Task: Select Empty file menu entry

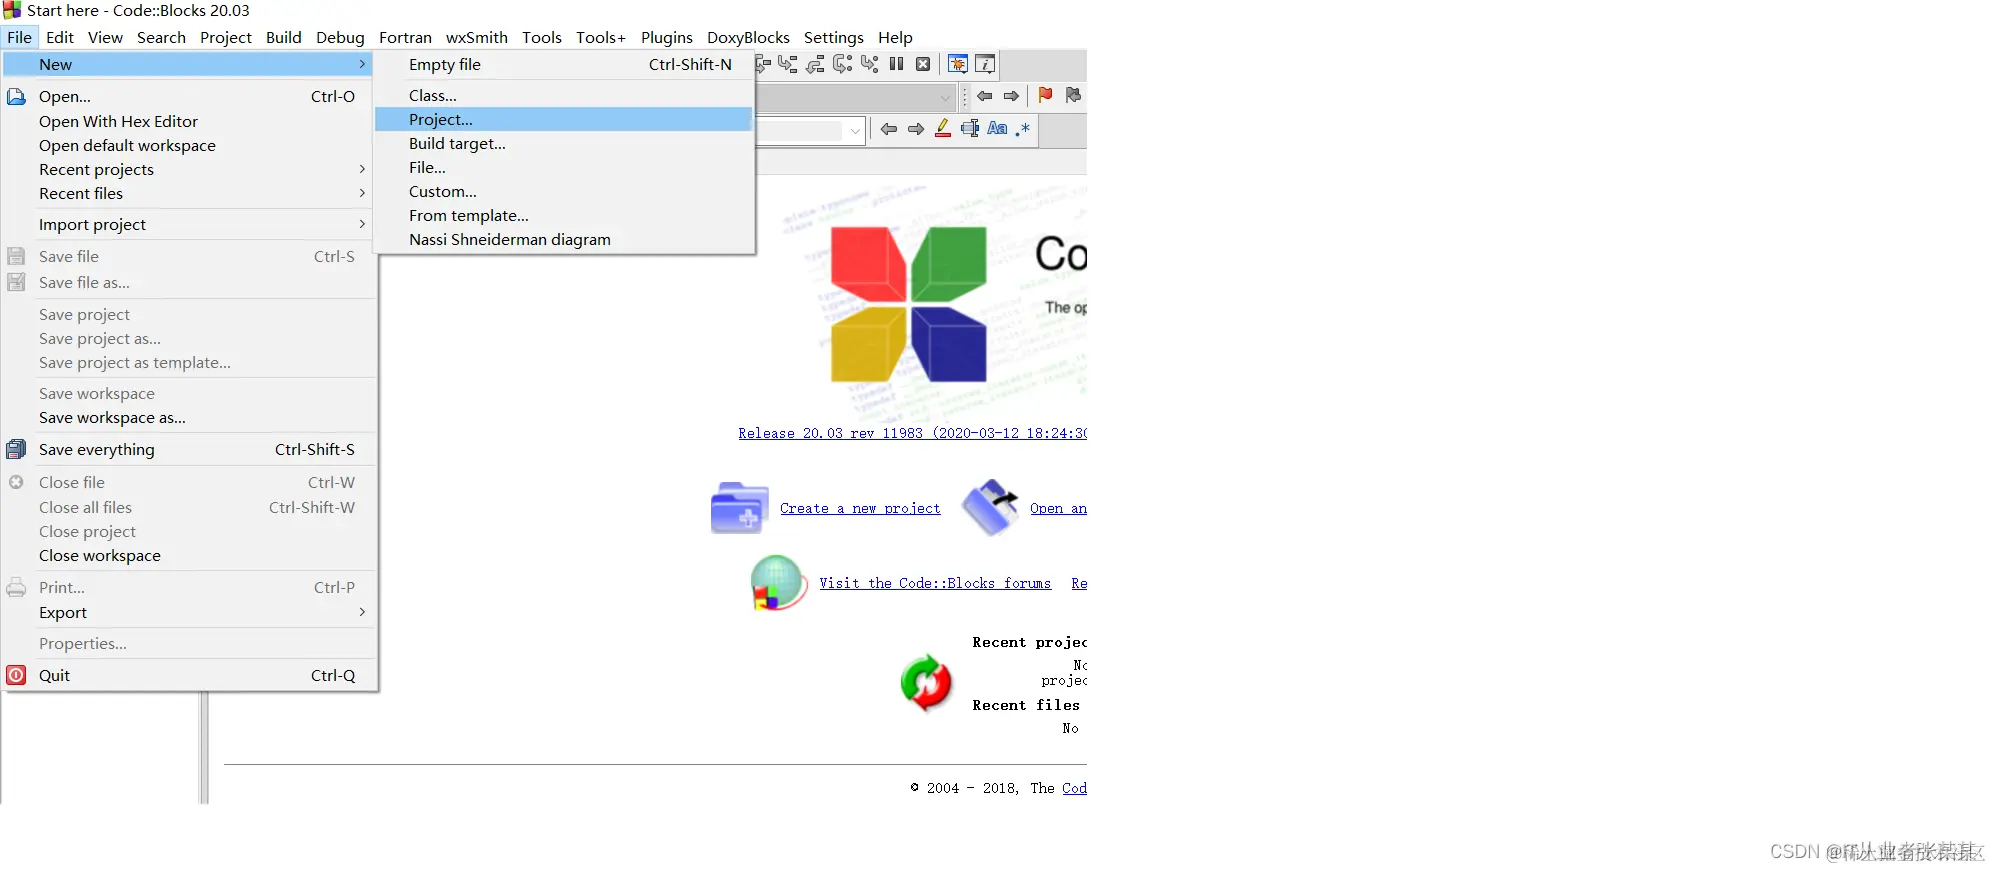Action: pos(563,64)
